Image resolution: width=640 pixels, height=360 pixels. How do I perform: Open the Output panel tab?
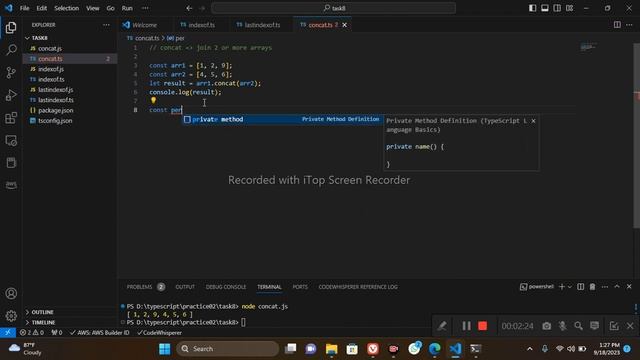pyautogui.click(x=185, y=287)
